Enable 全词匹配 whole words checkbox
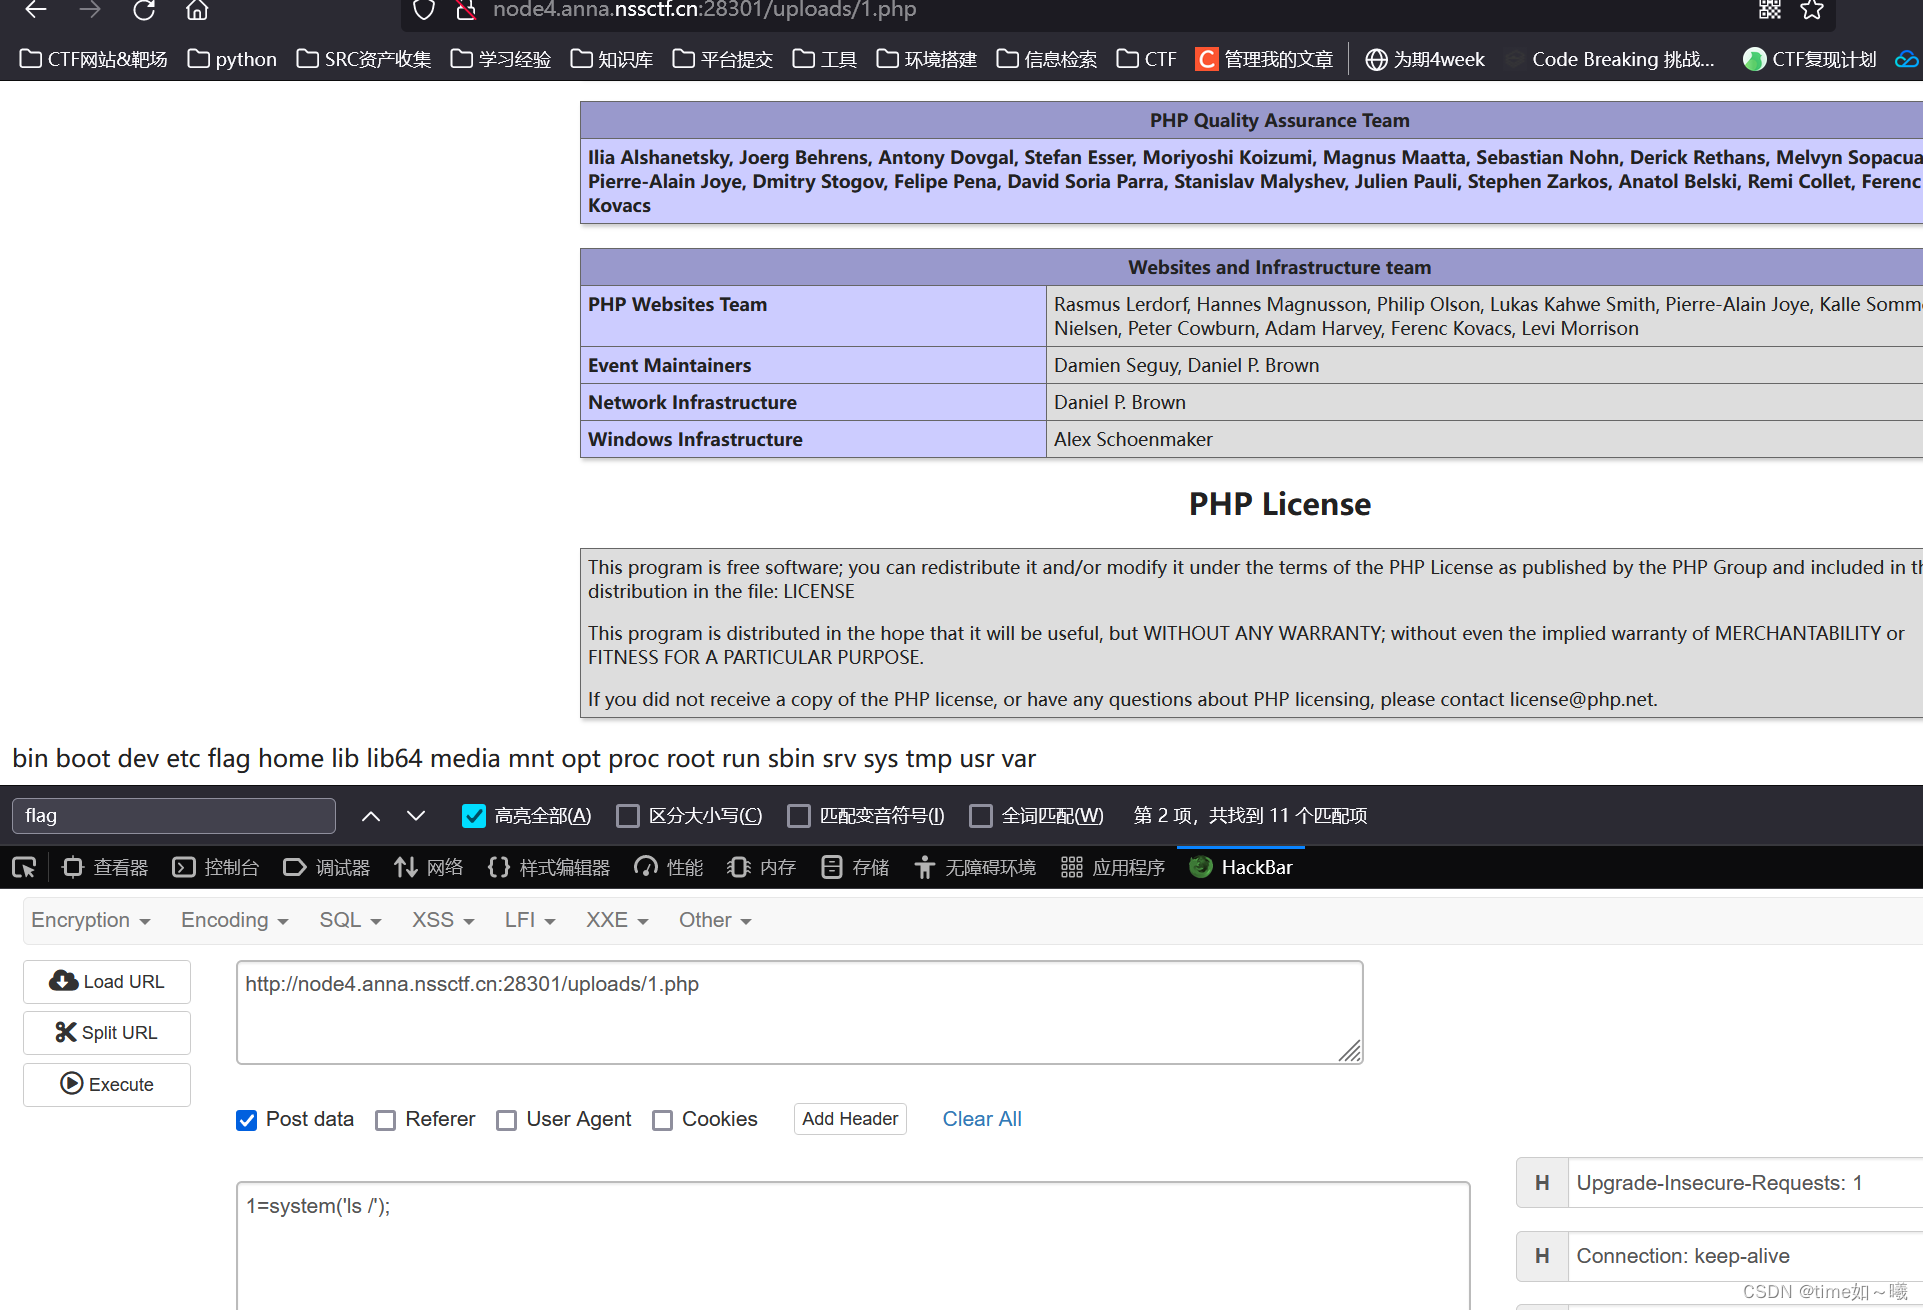 [981, 816]
